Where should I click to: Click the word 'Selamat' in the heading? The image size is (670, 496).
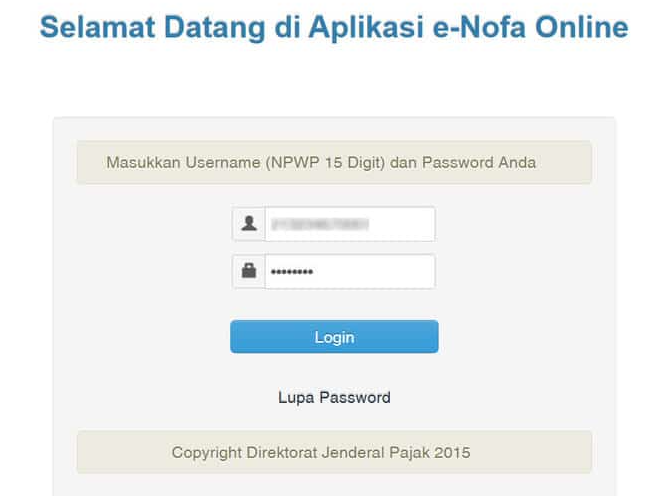97,27
